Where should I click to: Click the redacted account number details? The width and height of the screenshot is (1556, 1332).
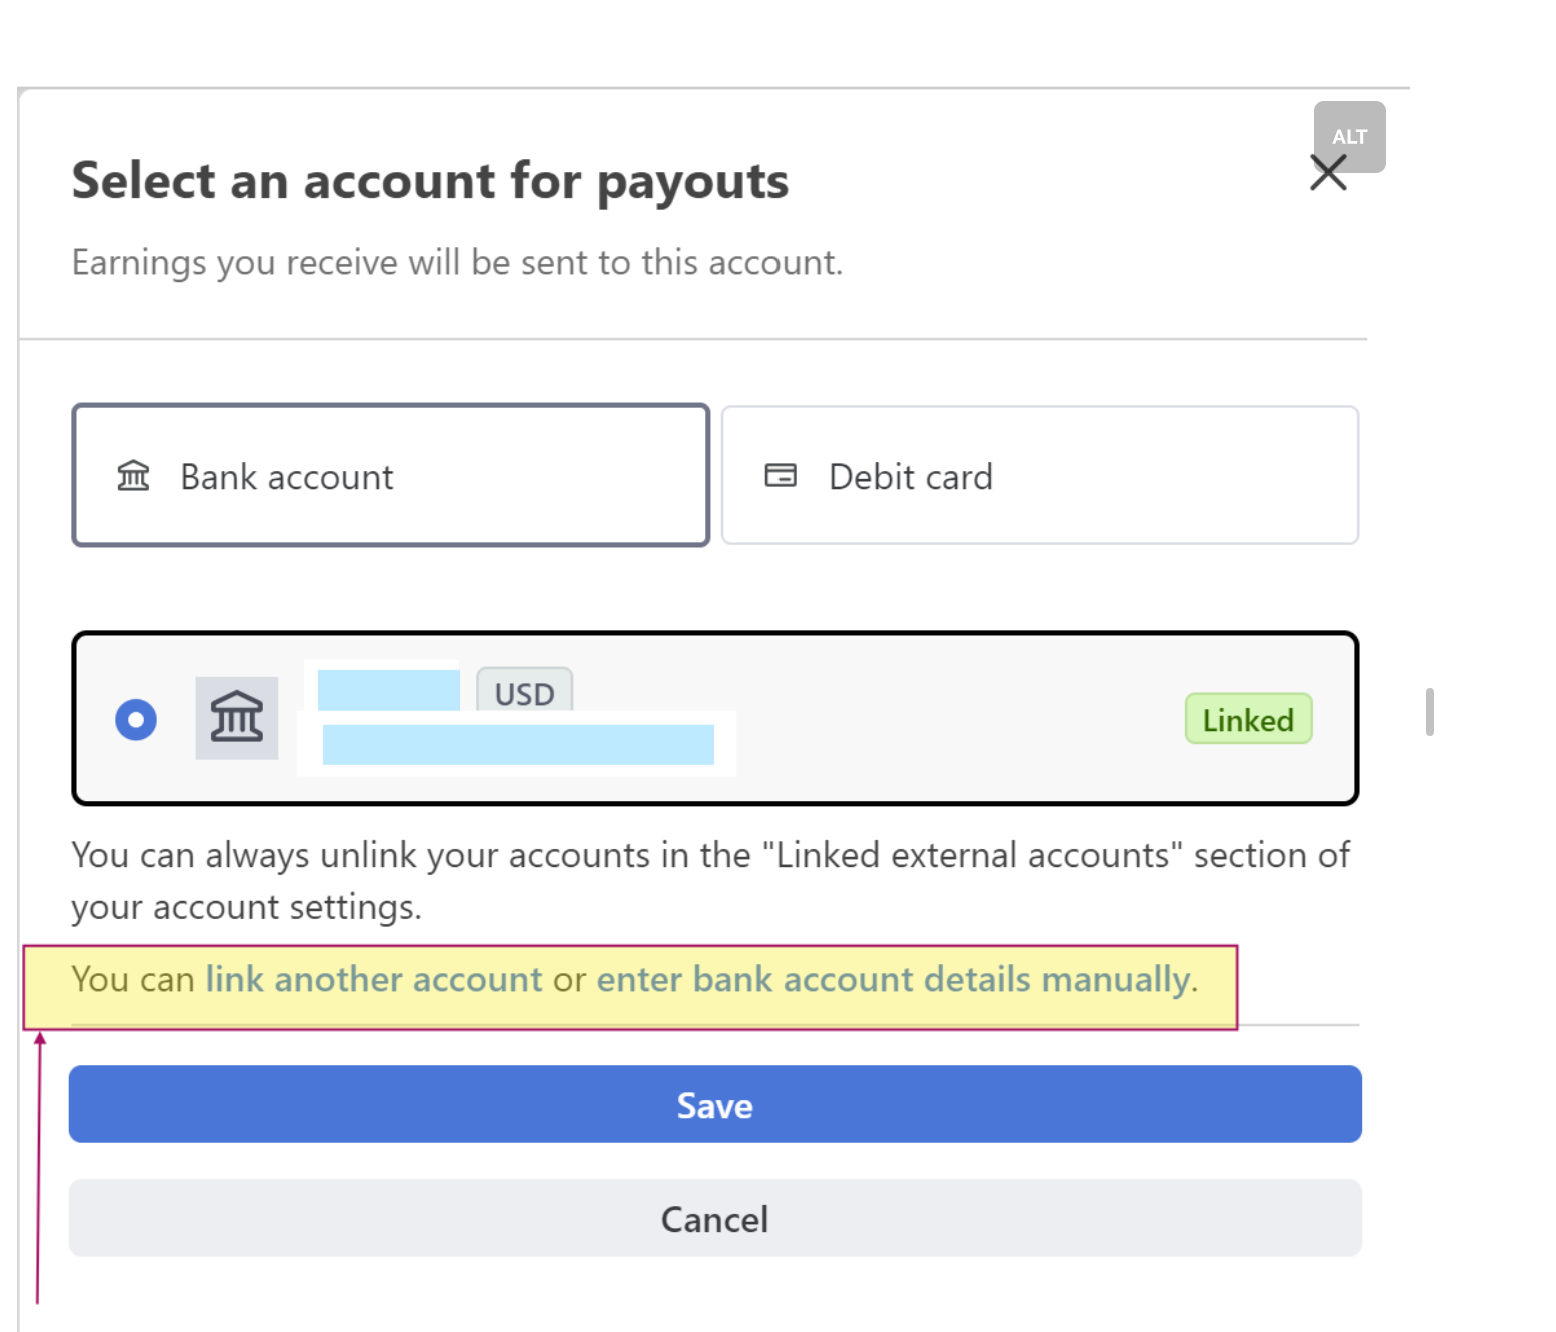pyautogui.click(x=518, y=745)
